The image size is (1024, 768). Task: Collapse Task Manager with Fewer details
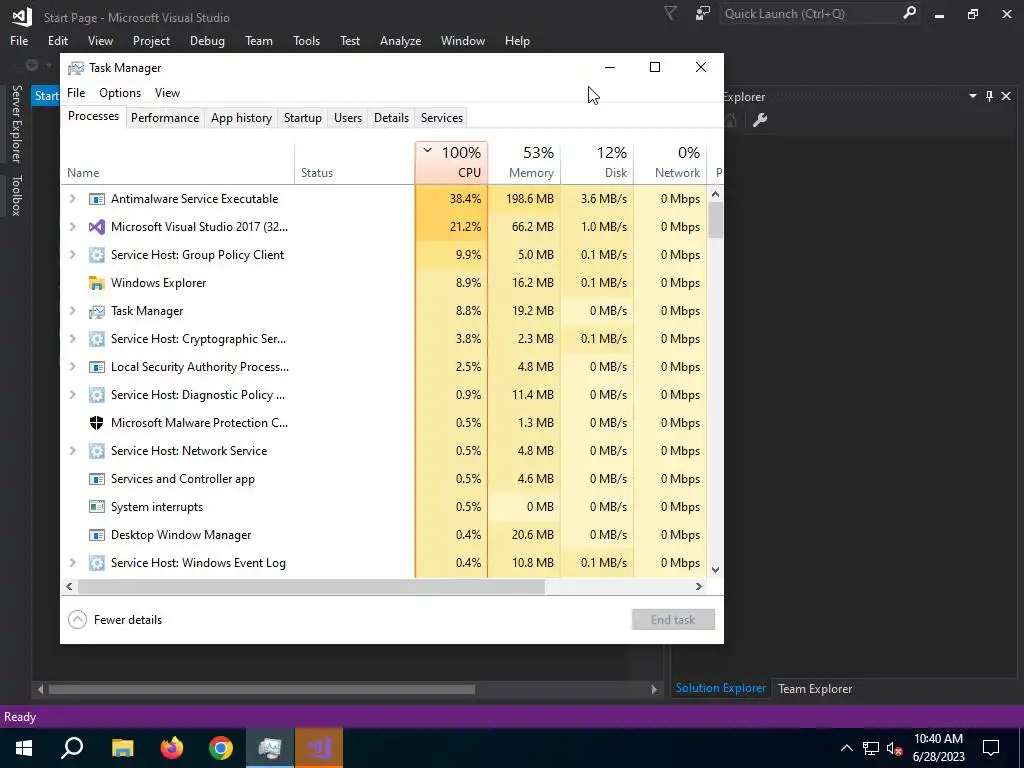click(x=115, y=620)
